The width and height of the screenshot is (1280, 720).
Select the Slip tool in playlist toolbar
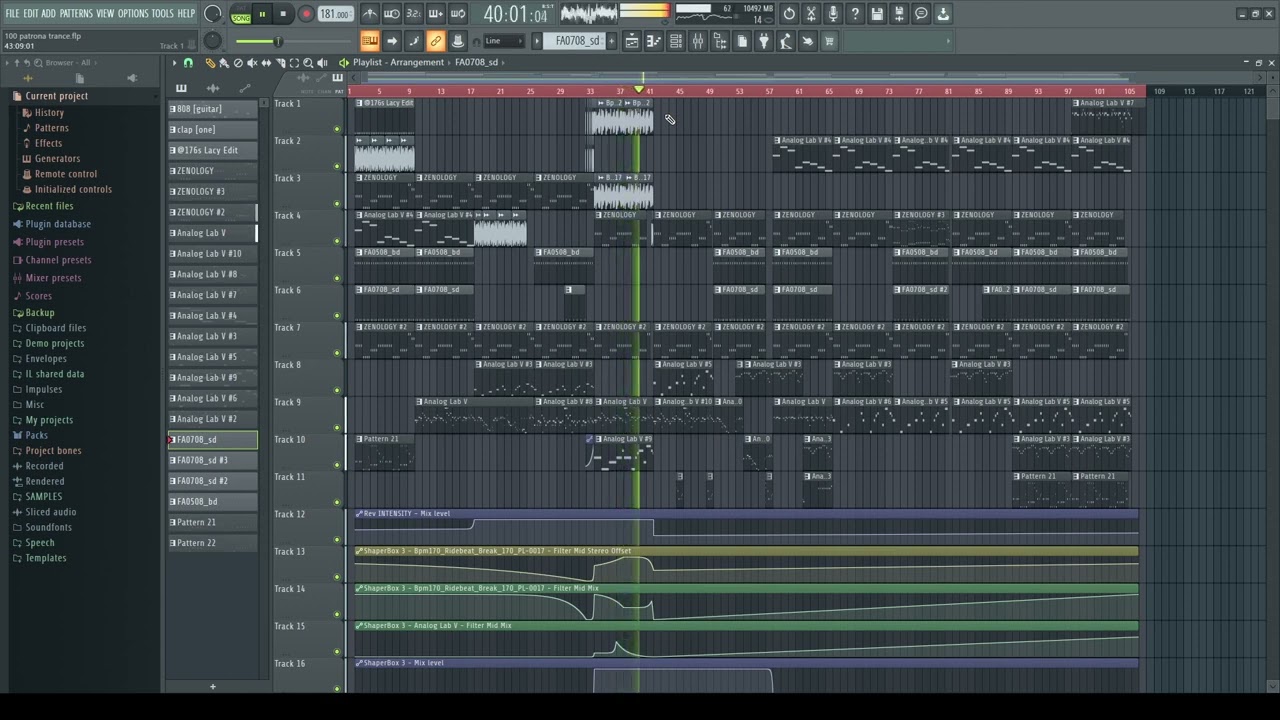tap(266, 63)
